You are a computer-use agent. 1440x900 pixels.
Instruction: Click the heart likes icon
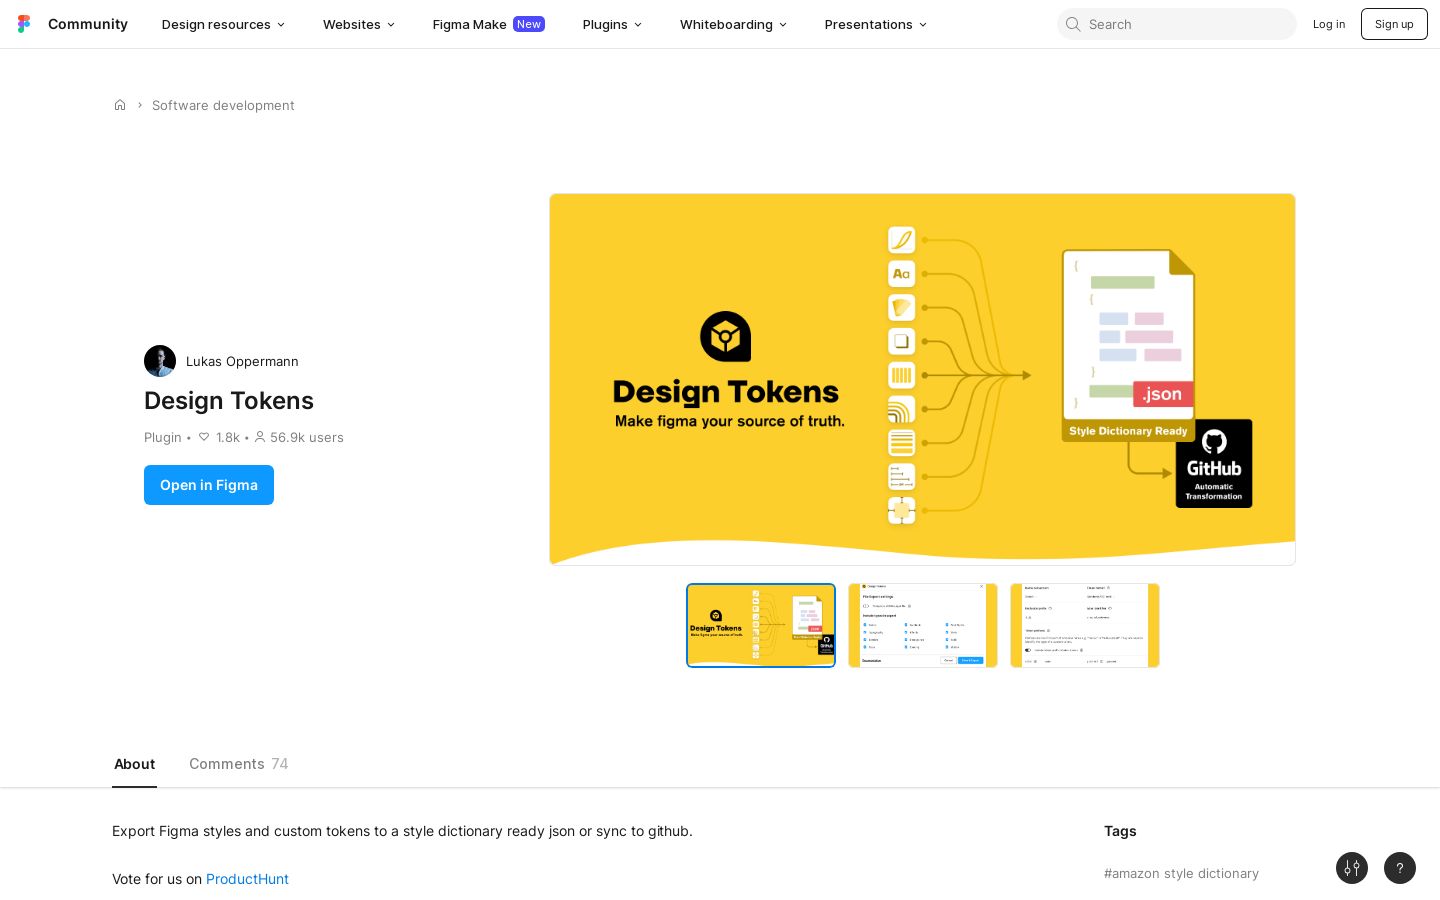[x=204, y=437]
